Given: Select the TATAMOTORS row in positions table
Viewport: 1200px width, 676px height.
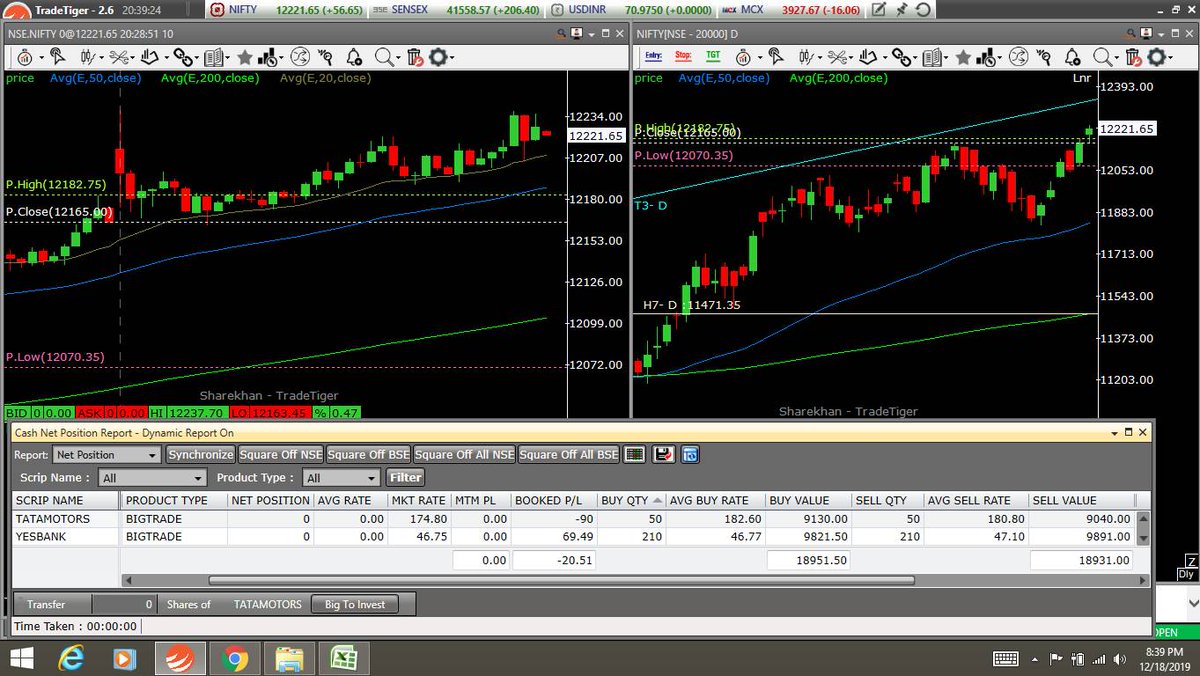Looking at the screenshot, I should point(575,519).
